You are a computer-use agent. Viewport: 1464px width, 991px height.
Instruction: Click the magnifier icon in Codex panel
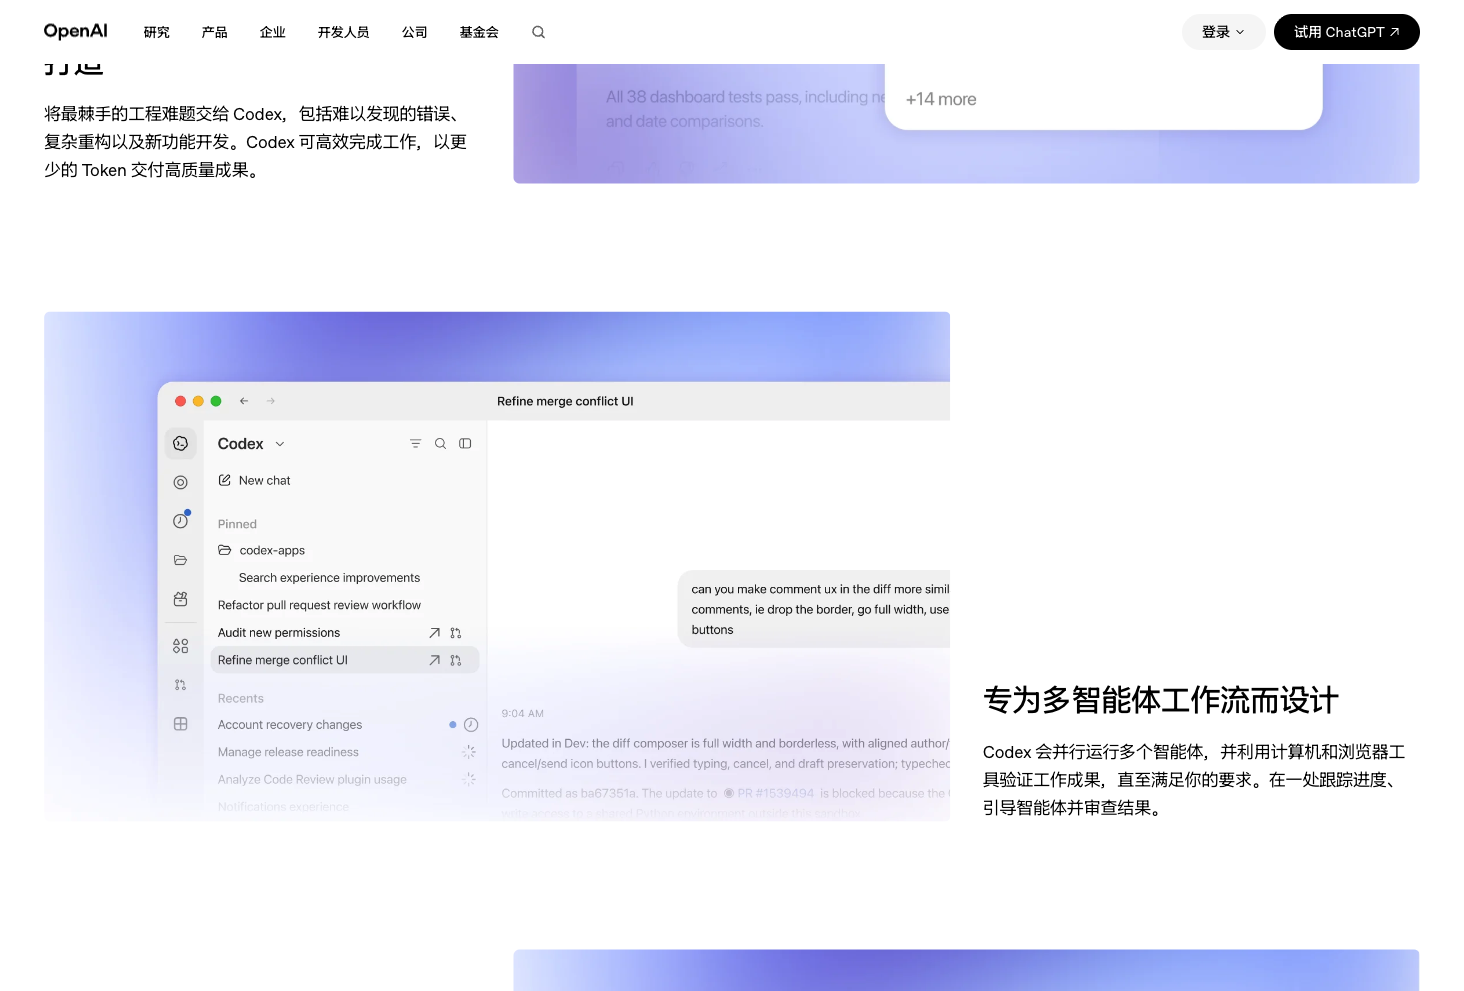[440, 443]
